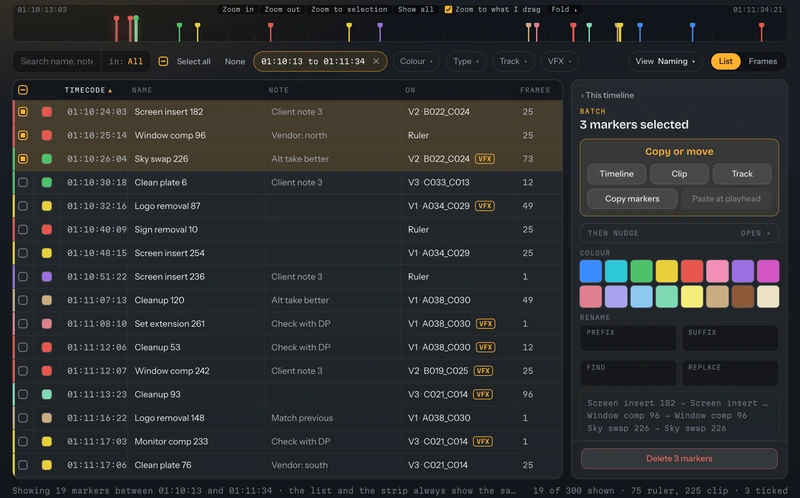This screenshot has height=498, width=800.
Task: Switch to the List view
Action: click(726, 61)
